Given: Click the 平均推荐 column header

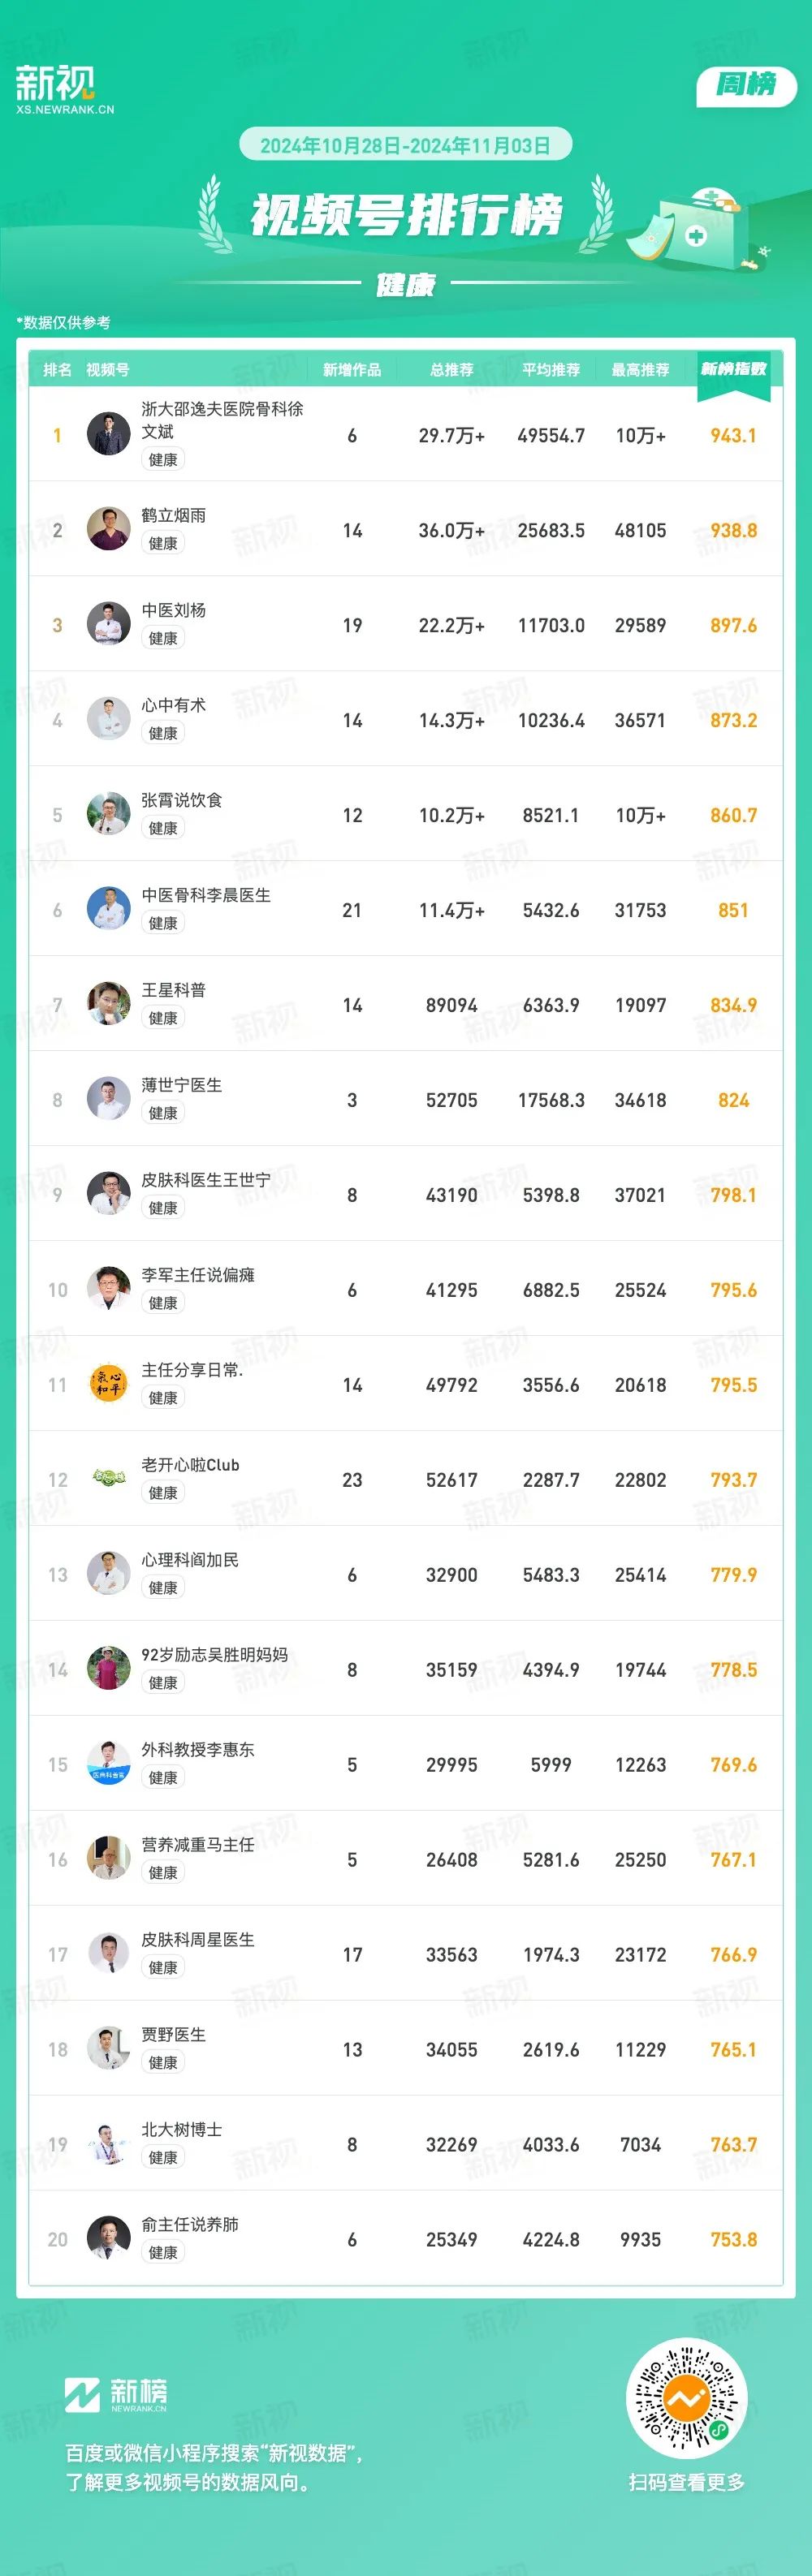Looking at the screenshot, I should pos(551,370).
